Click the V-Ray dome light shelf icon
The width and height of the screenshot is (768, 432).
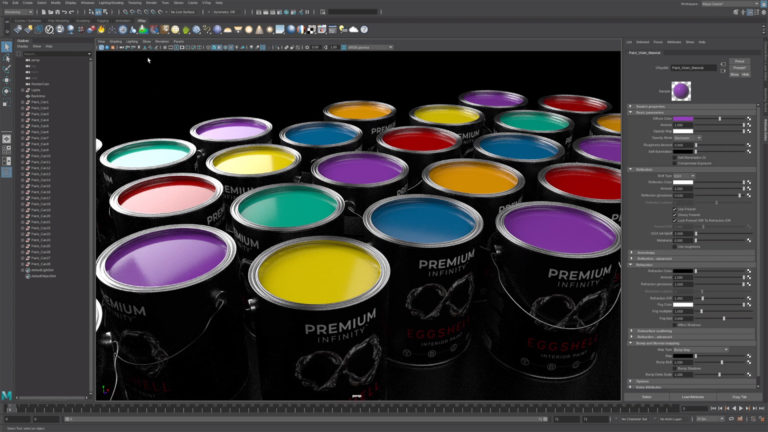pos(228,30)
